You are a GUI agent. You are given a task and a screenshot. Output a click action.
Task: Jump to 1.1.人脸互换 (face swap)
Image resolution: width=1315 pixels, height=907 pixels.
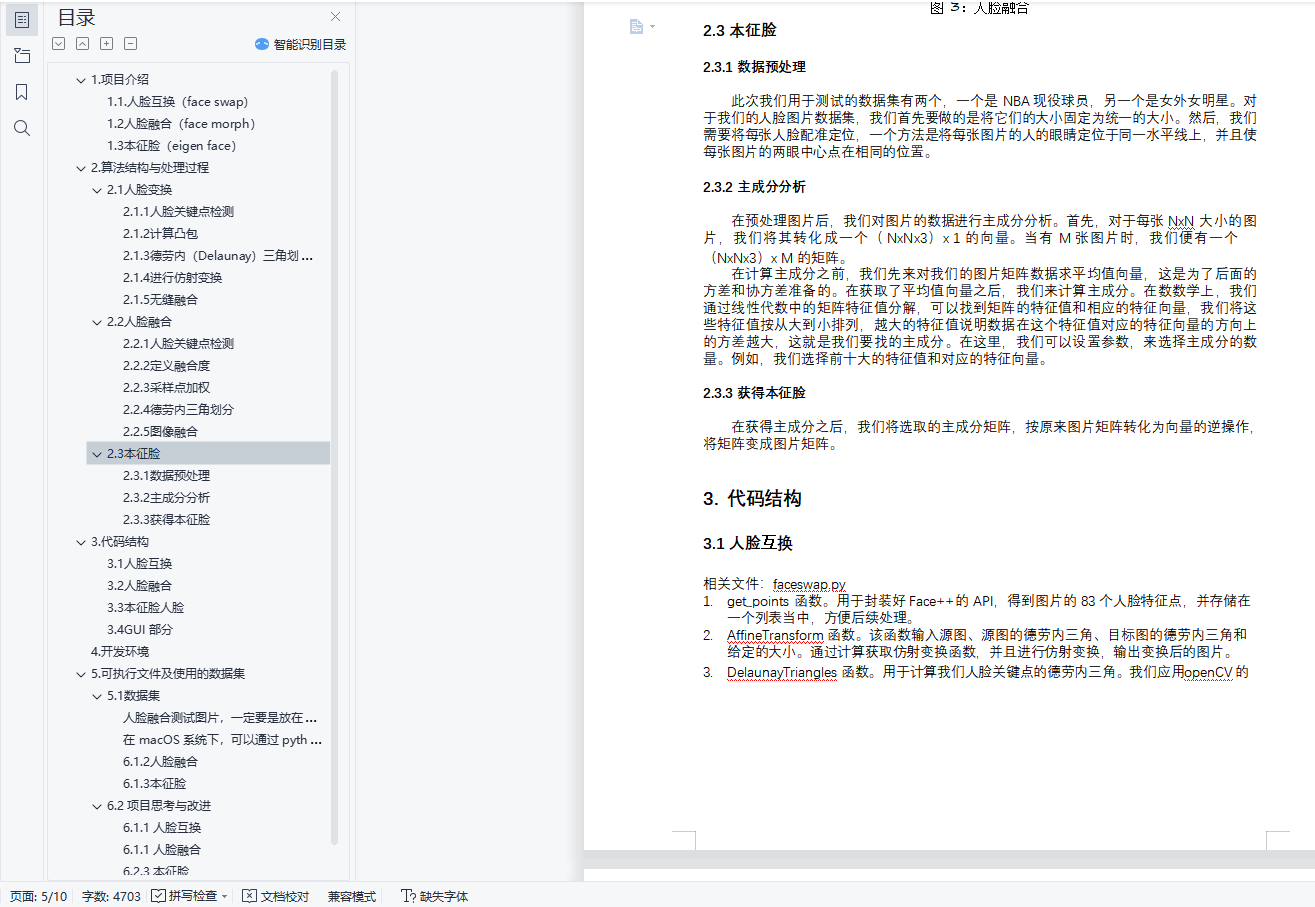[x=177, y=102]
